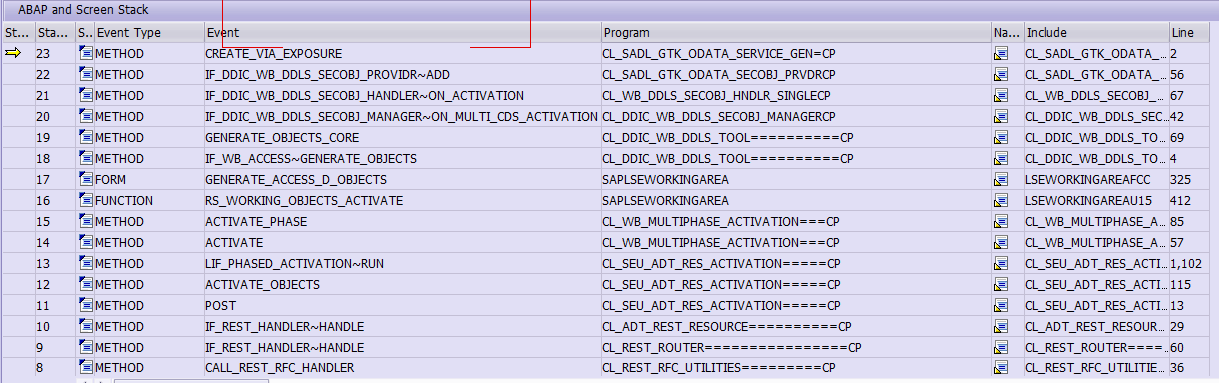Select event ACTIVATE_PHASE

[x=256, y=222]
